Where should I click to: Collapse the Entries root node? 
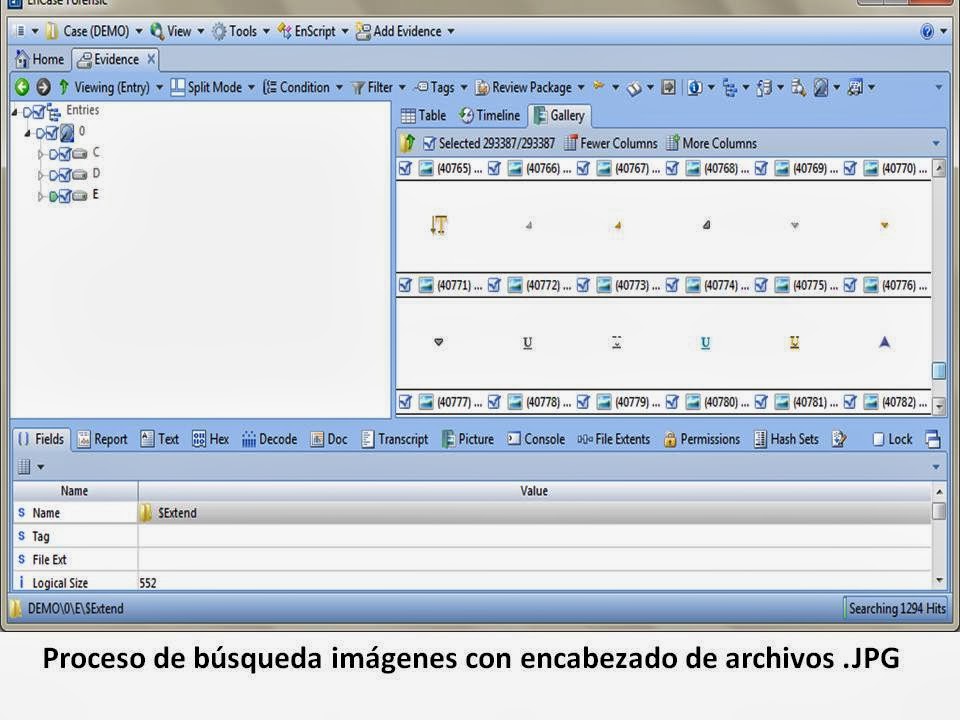click(x=15, y=112)
